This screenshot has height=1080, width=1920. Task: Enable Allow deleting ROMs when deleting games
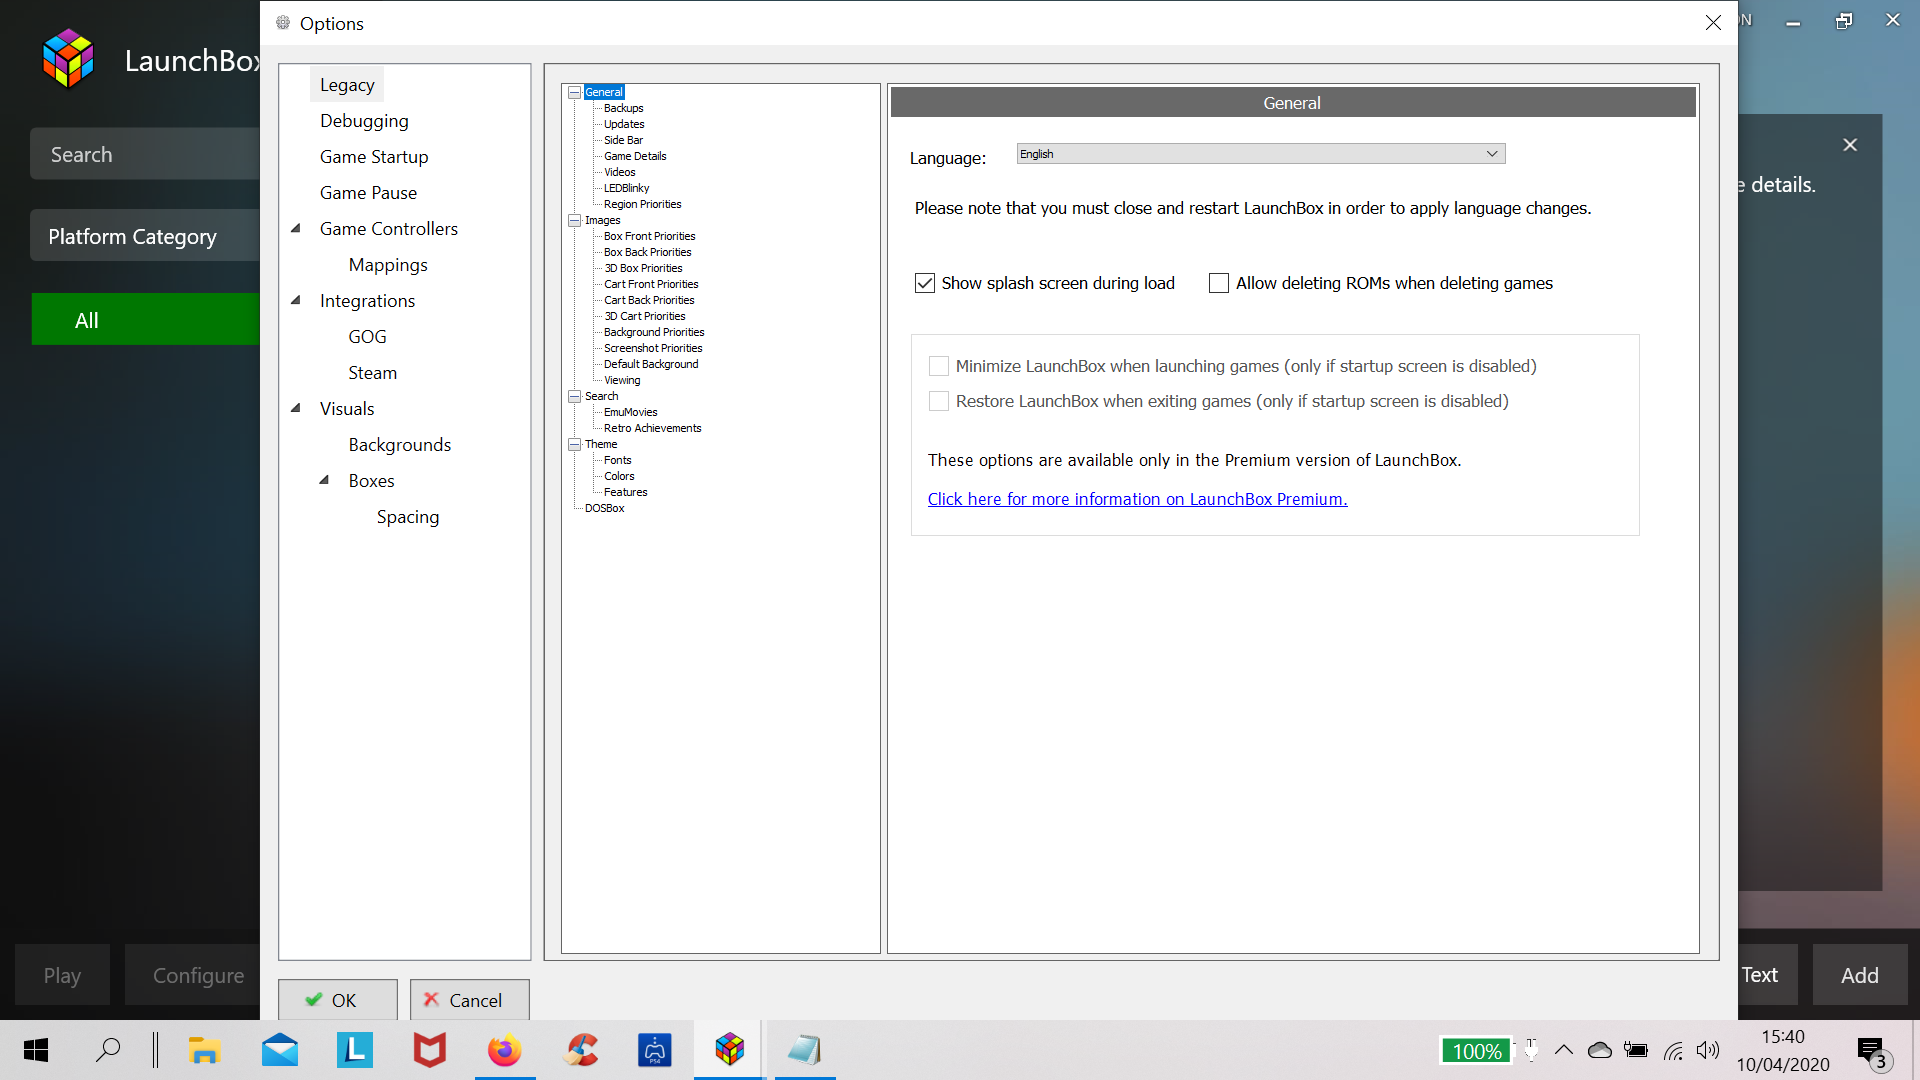[x=1219, y=283]
